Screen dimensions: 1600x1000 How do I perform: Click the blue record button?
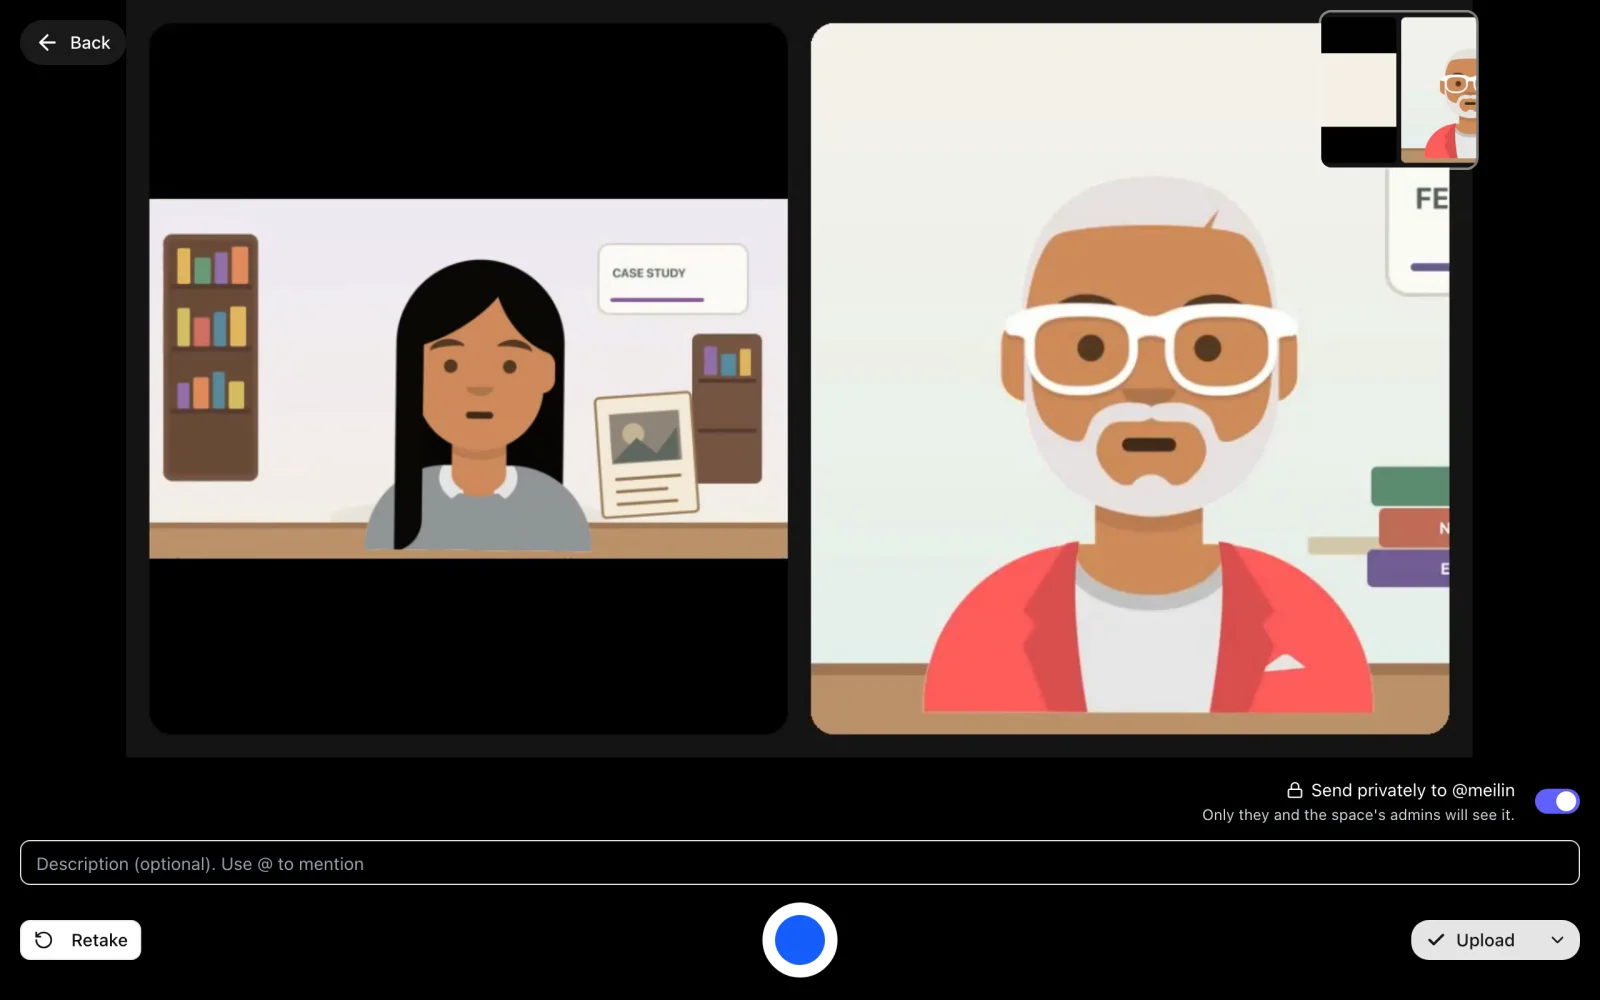coord(800,940)
